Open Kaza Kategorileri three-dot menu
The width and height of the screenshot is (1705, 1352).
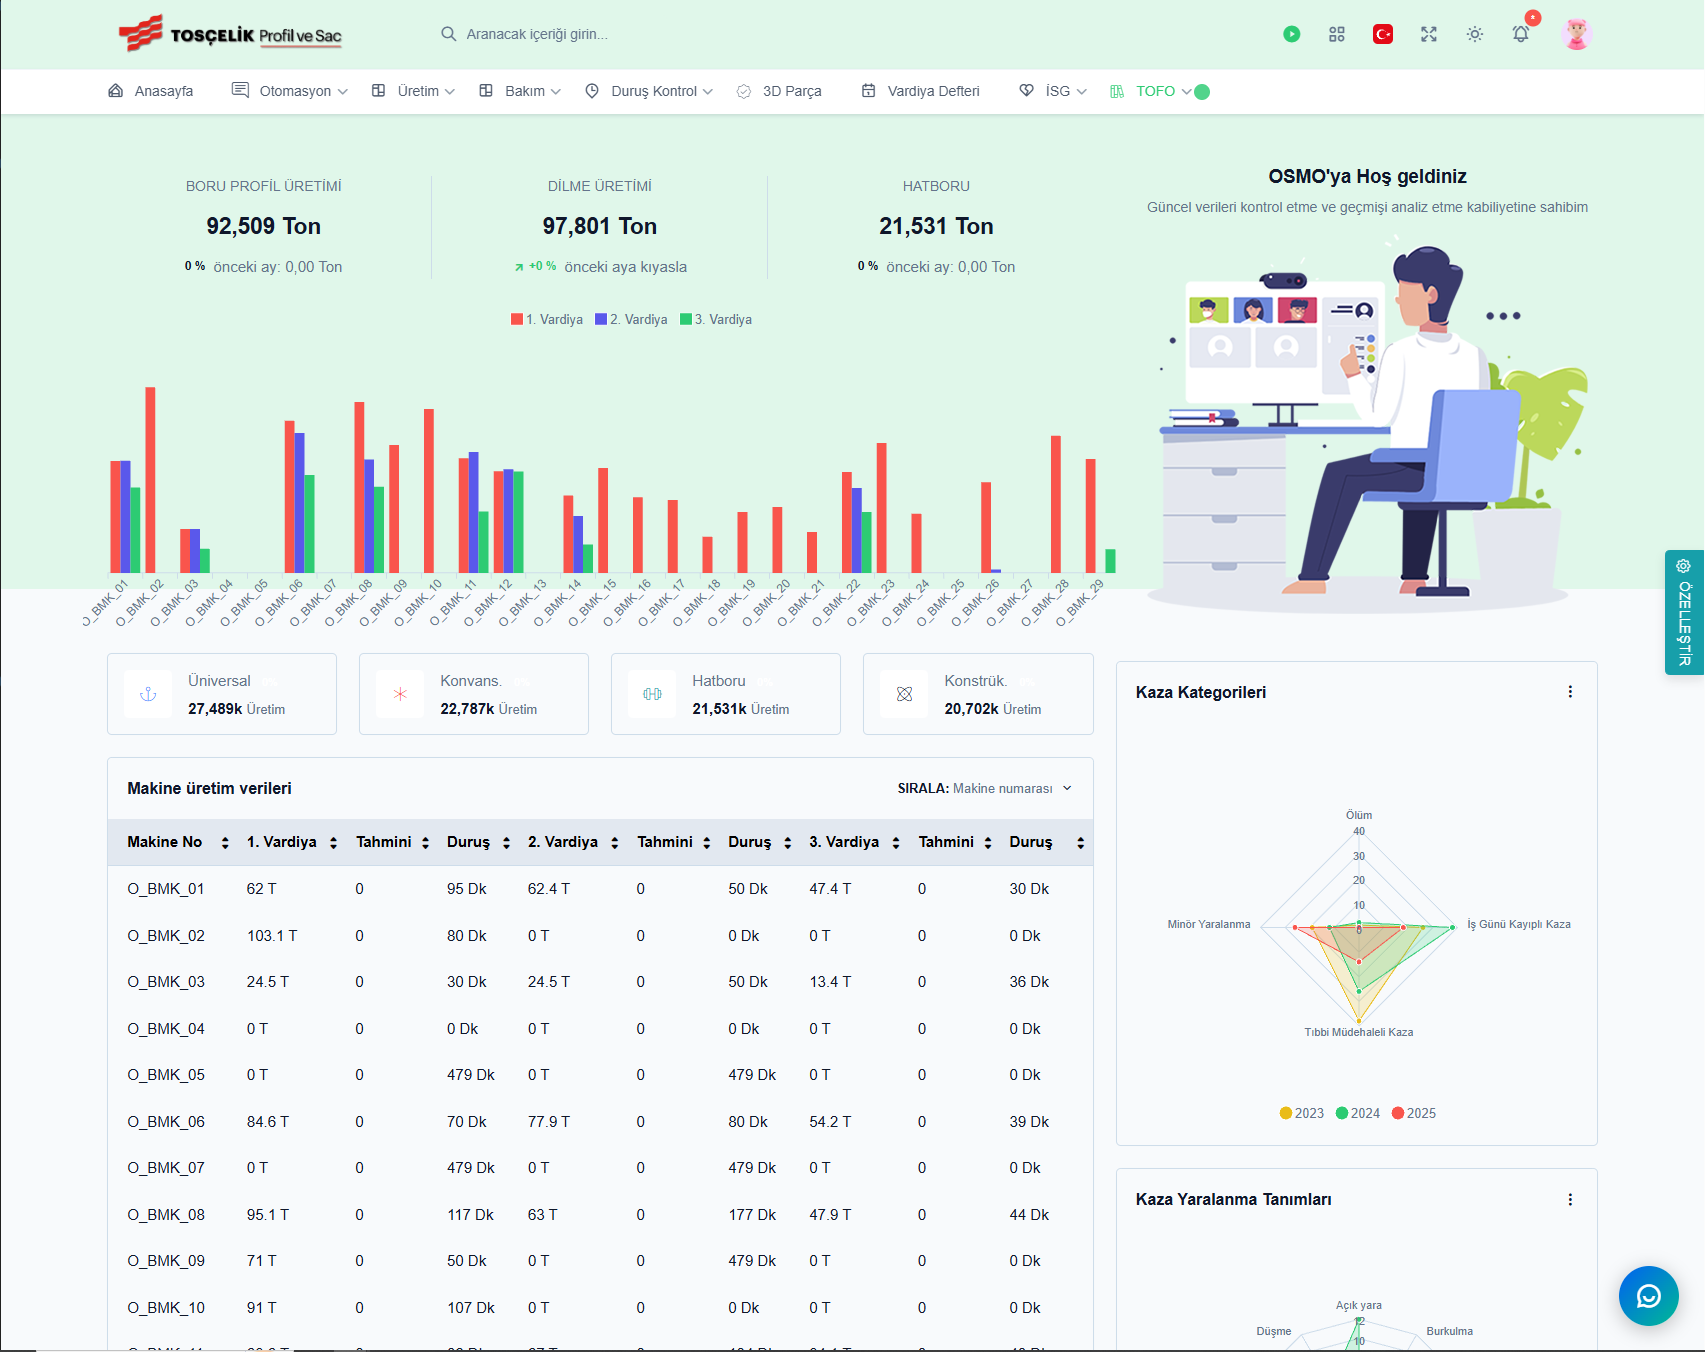coord(1570,692)
